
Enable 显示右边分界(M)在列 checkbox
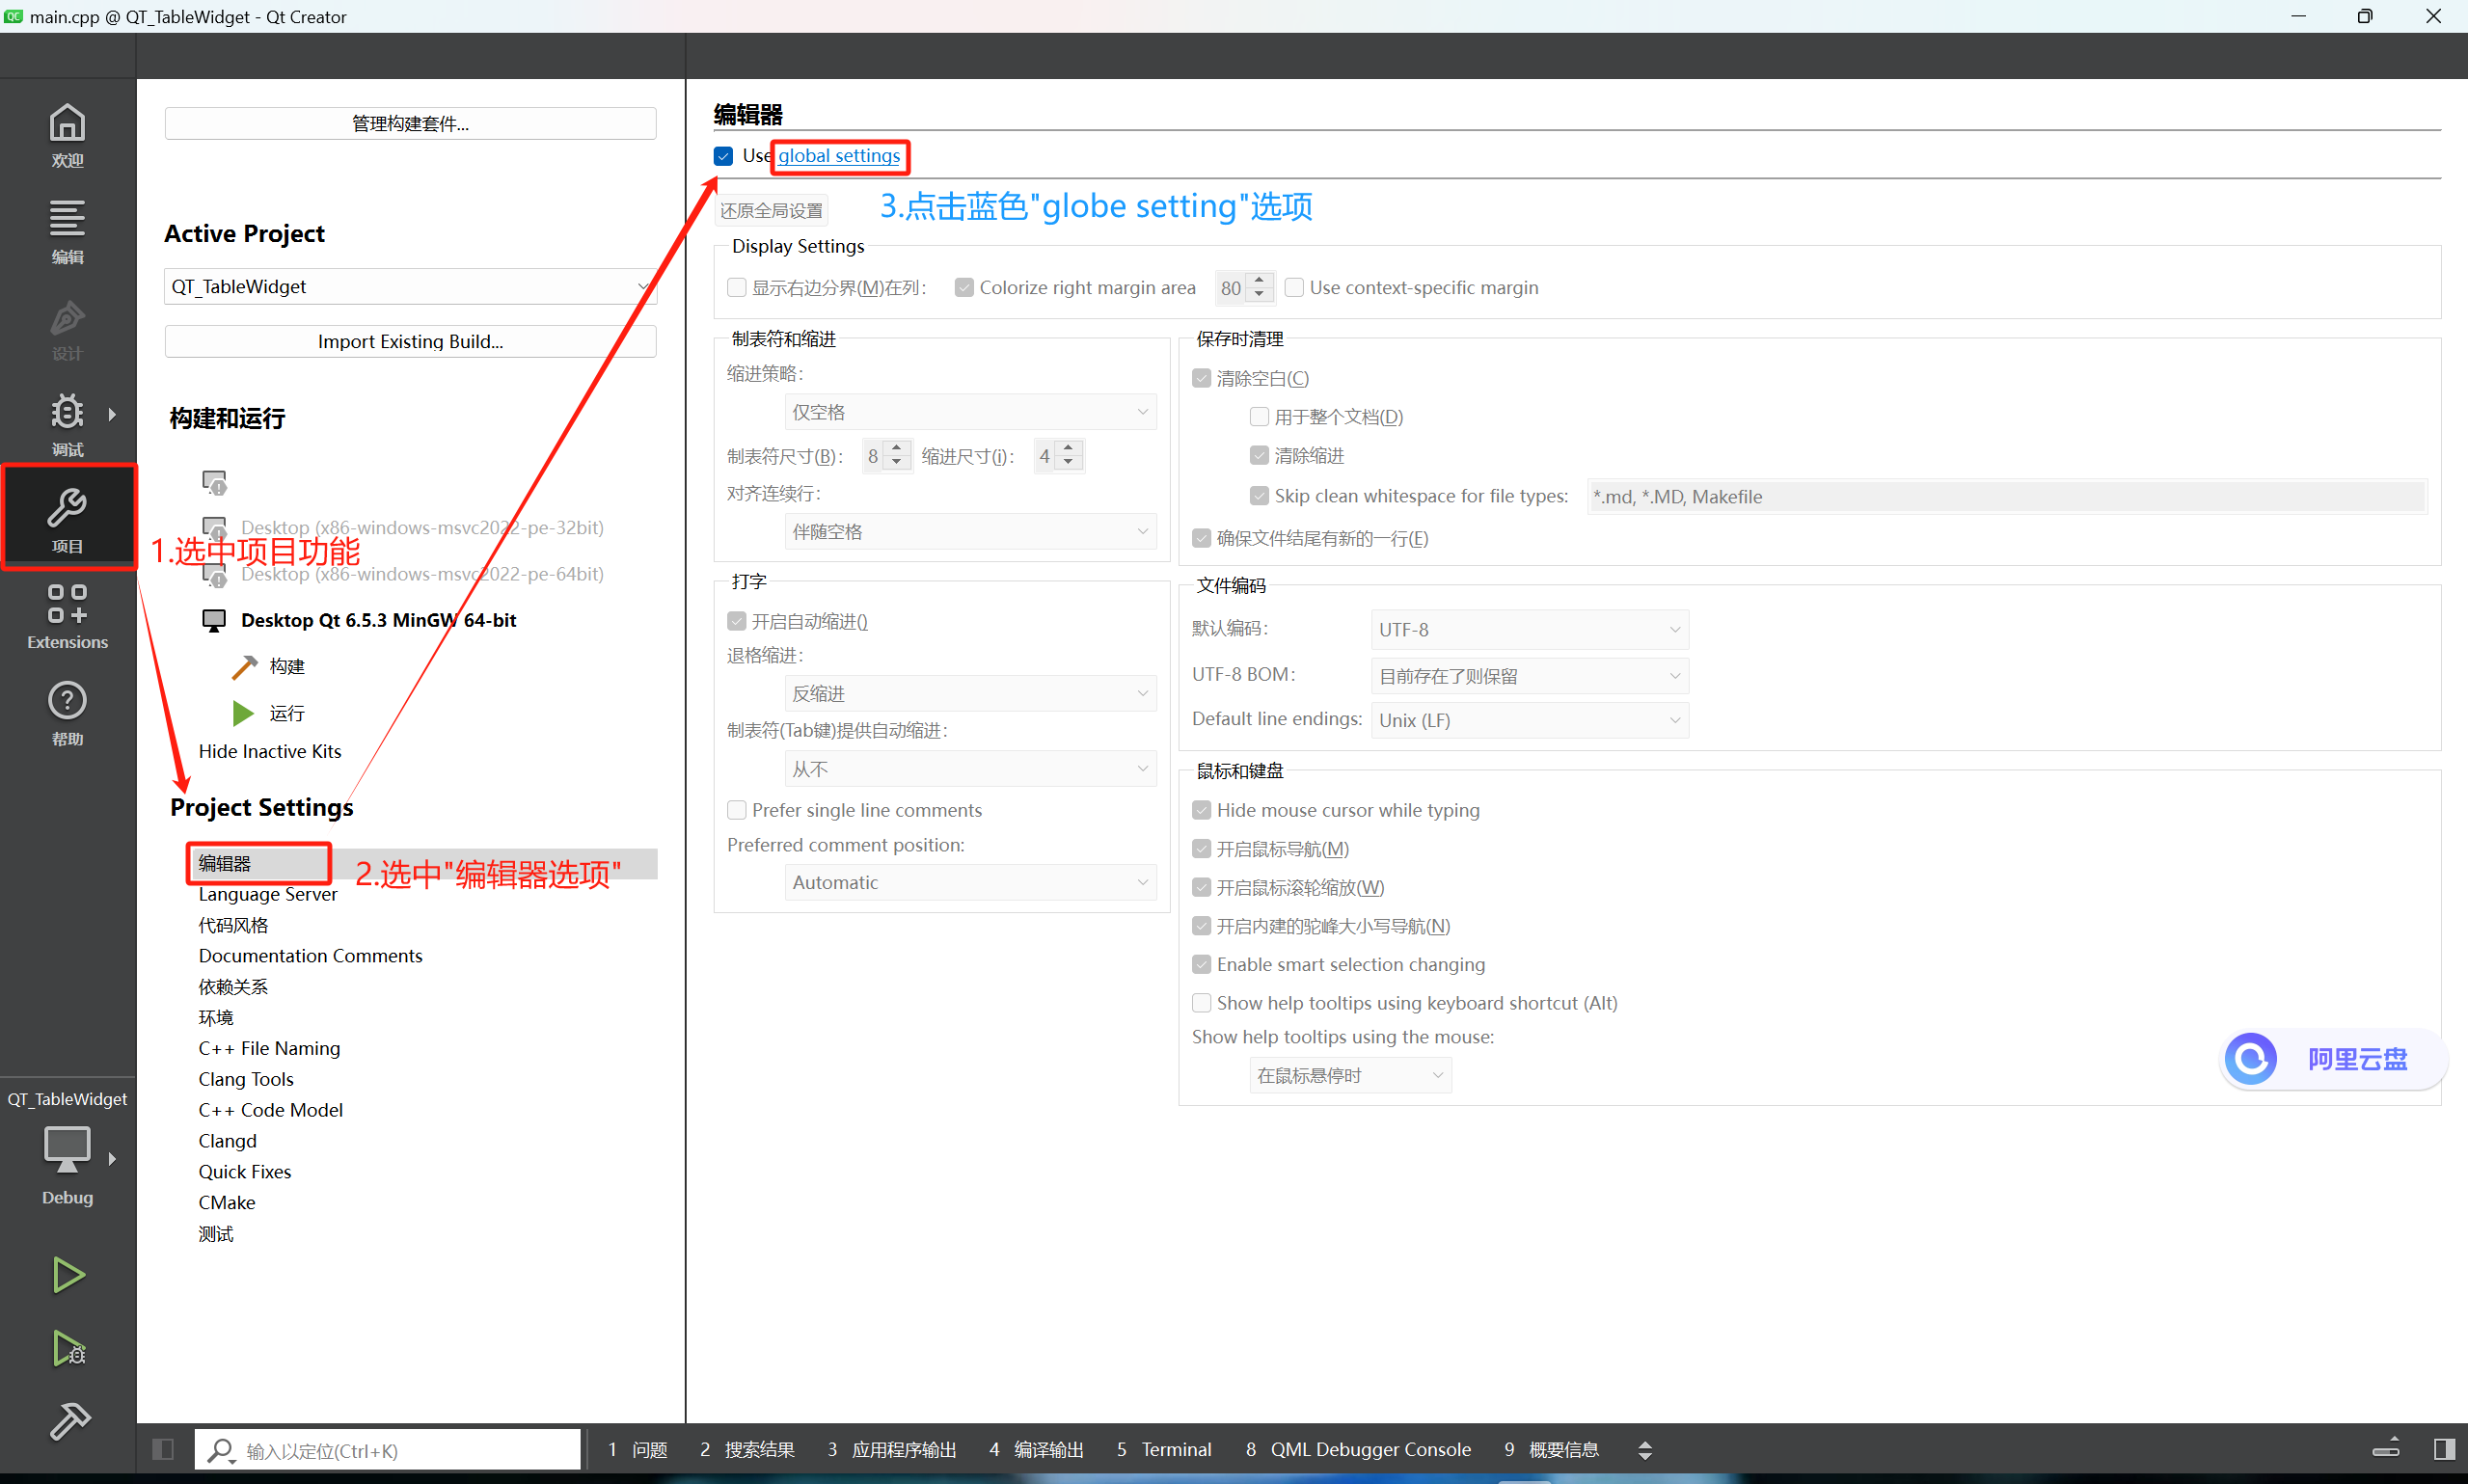pyautogui.click(x=737, y=288)
